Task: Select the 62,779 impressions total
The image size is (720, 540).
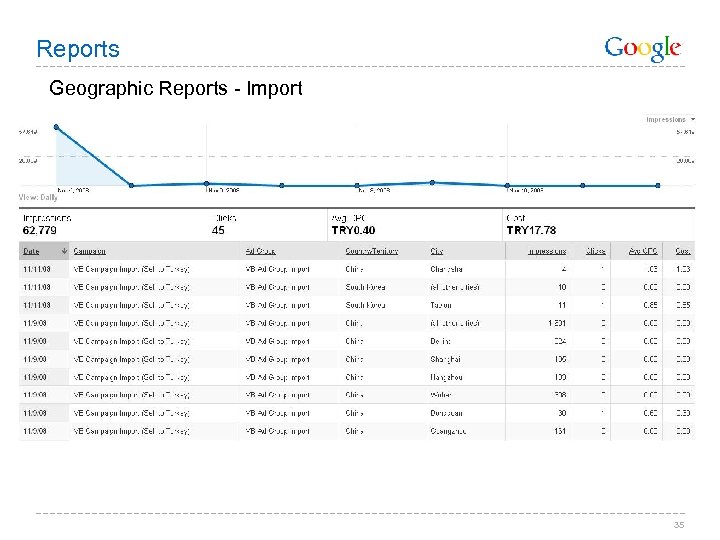Action: point(39,230)
